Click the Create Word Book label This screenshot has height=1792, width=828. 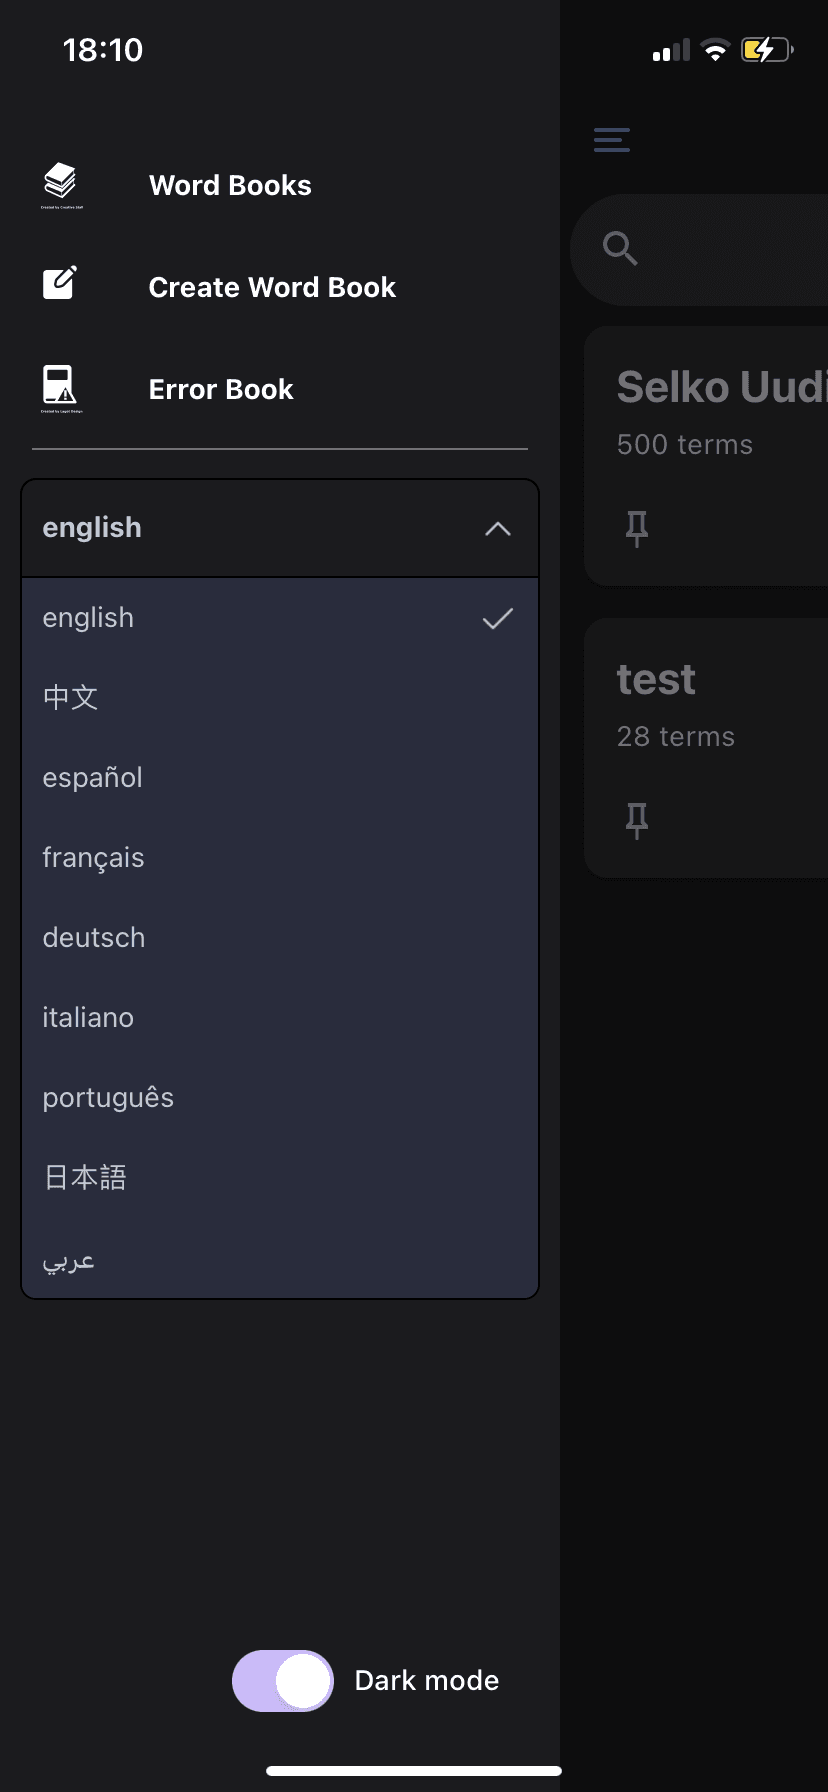[x=272, y=287]
